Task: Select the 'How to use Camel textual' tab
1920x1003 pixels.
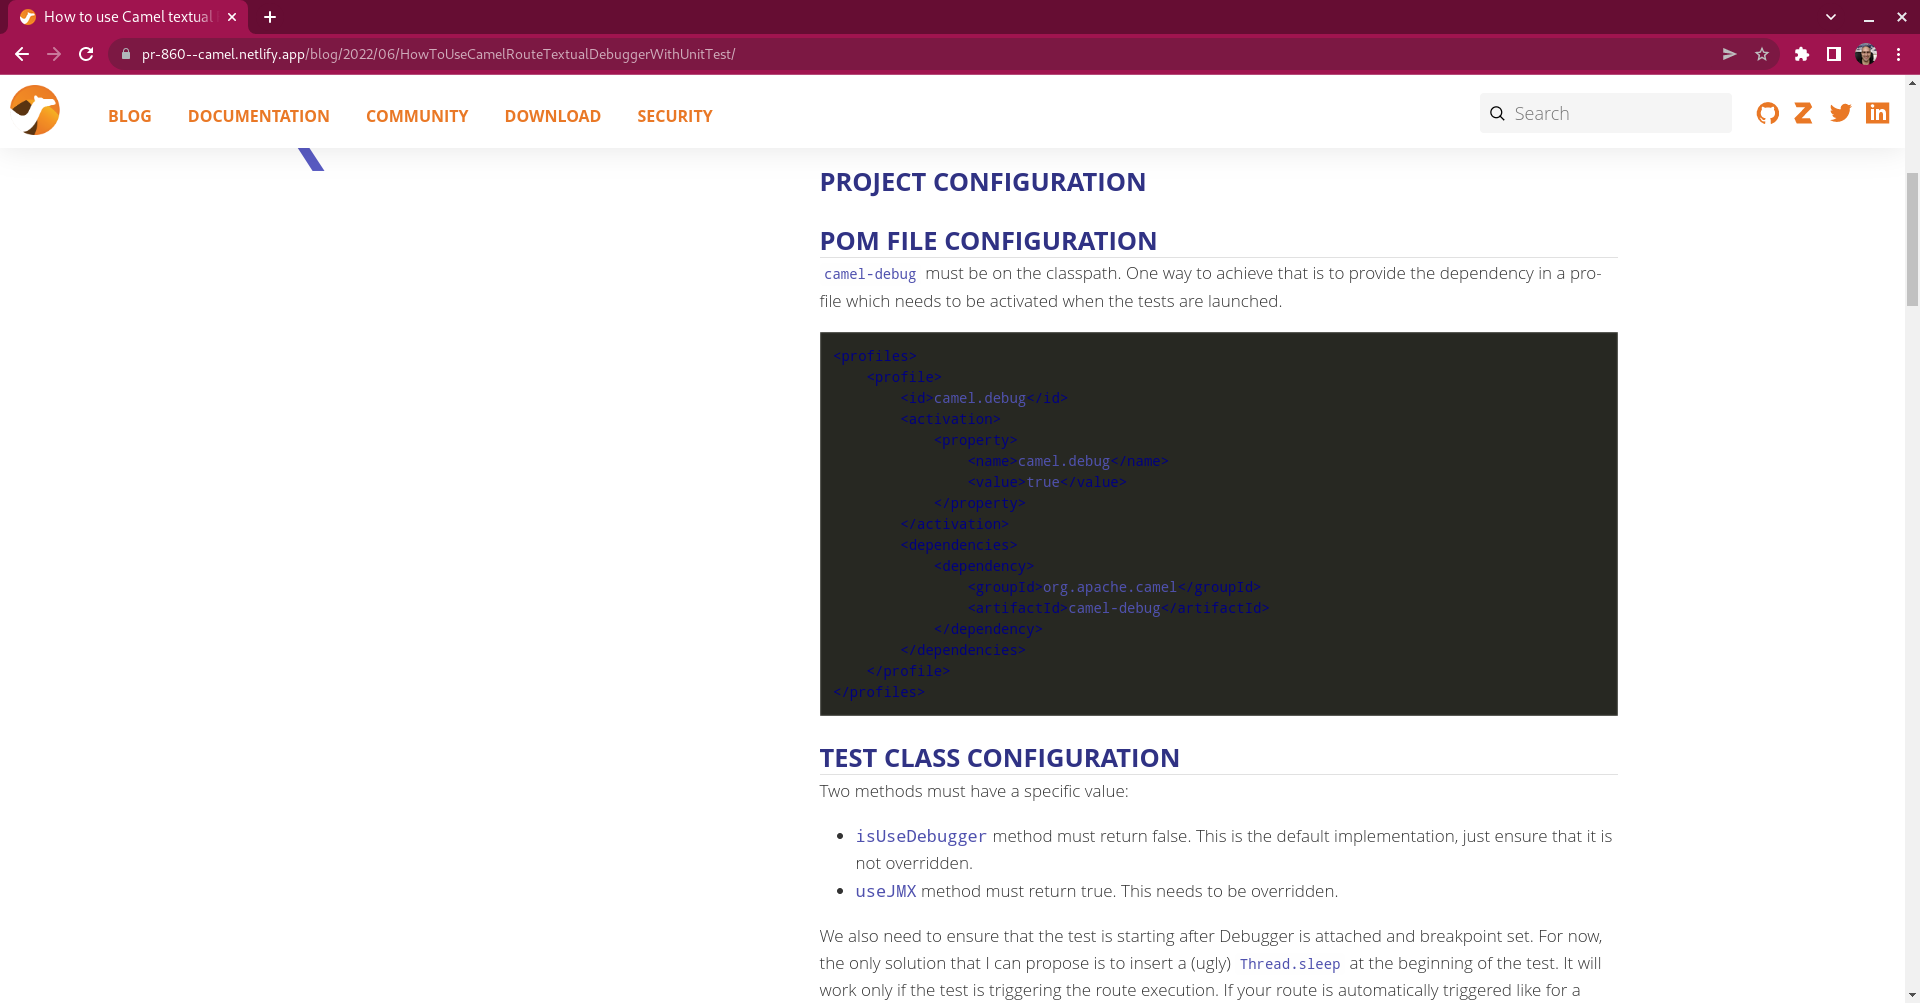Action: tap(128, 17)
